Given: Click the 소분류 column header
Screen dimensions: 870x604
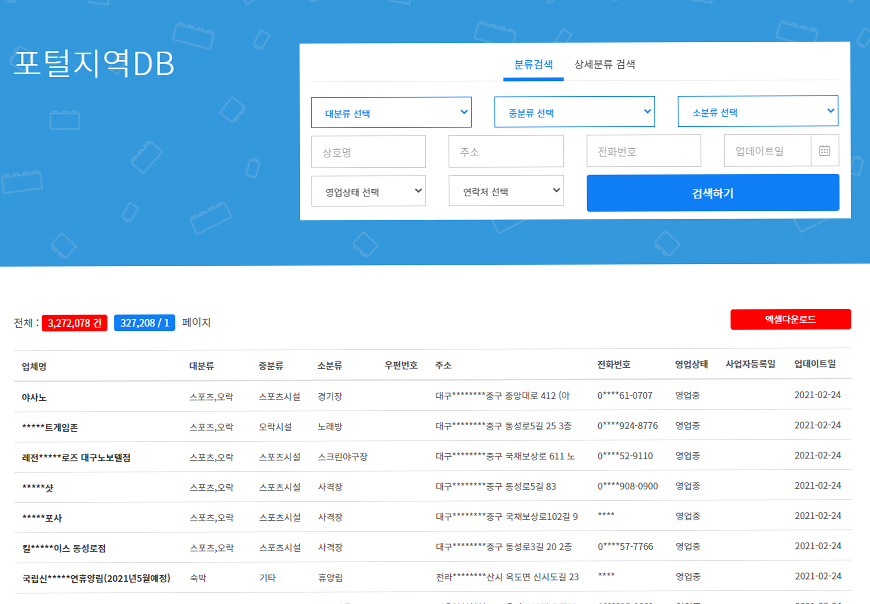Looking at the screenshot, I should point(330,366).
